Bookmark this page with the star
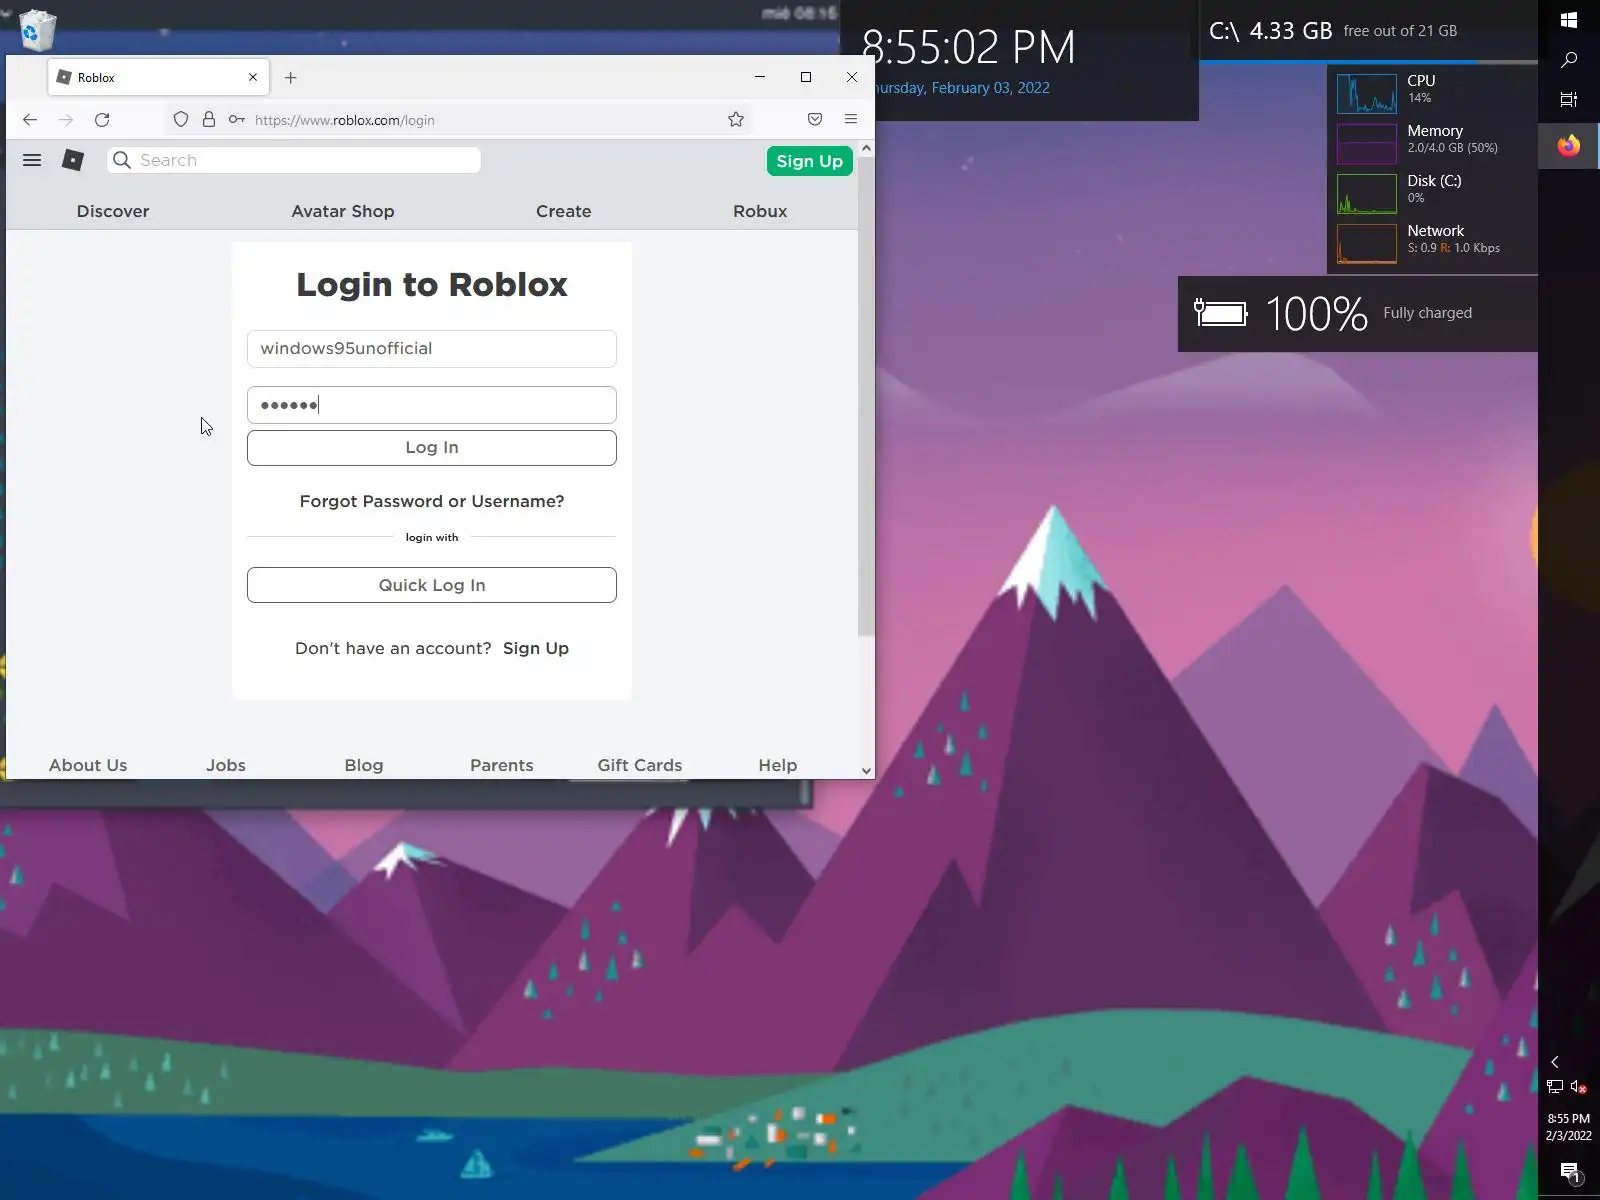 point(736,120)
